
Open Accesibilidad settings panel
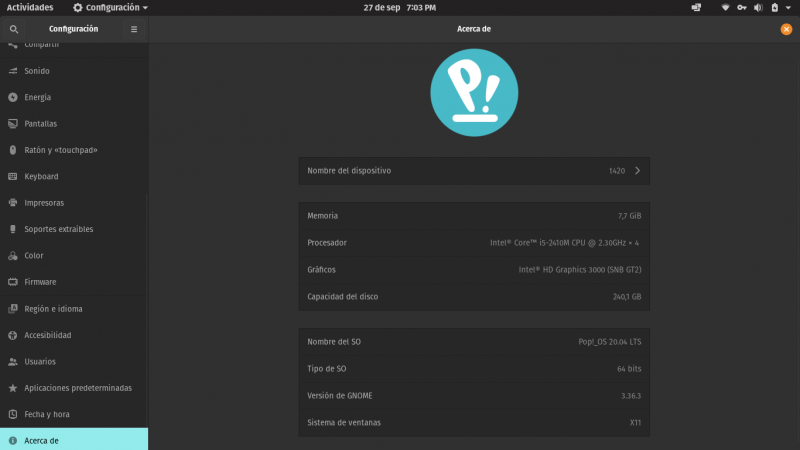pos(48,335)
